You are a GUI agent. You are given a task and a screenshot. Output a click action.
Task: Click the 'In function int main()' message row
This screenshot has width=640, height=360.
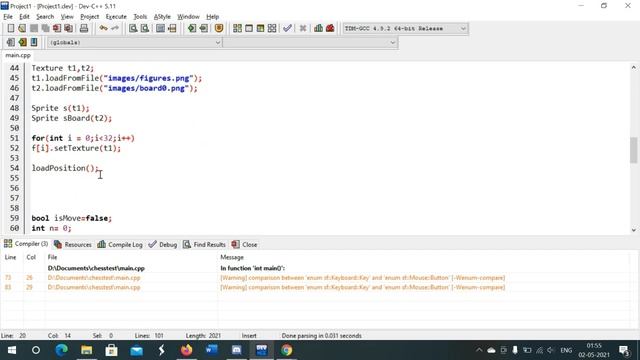coord(252,268)
